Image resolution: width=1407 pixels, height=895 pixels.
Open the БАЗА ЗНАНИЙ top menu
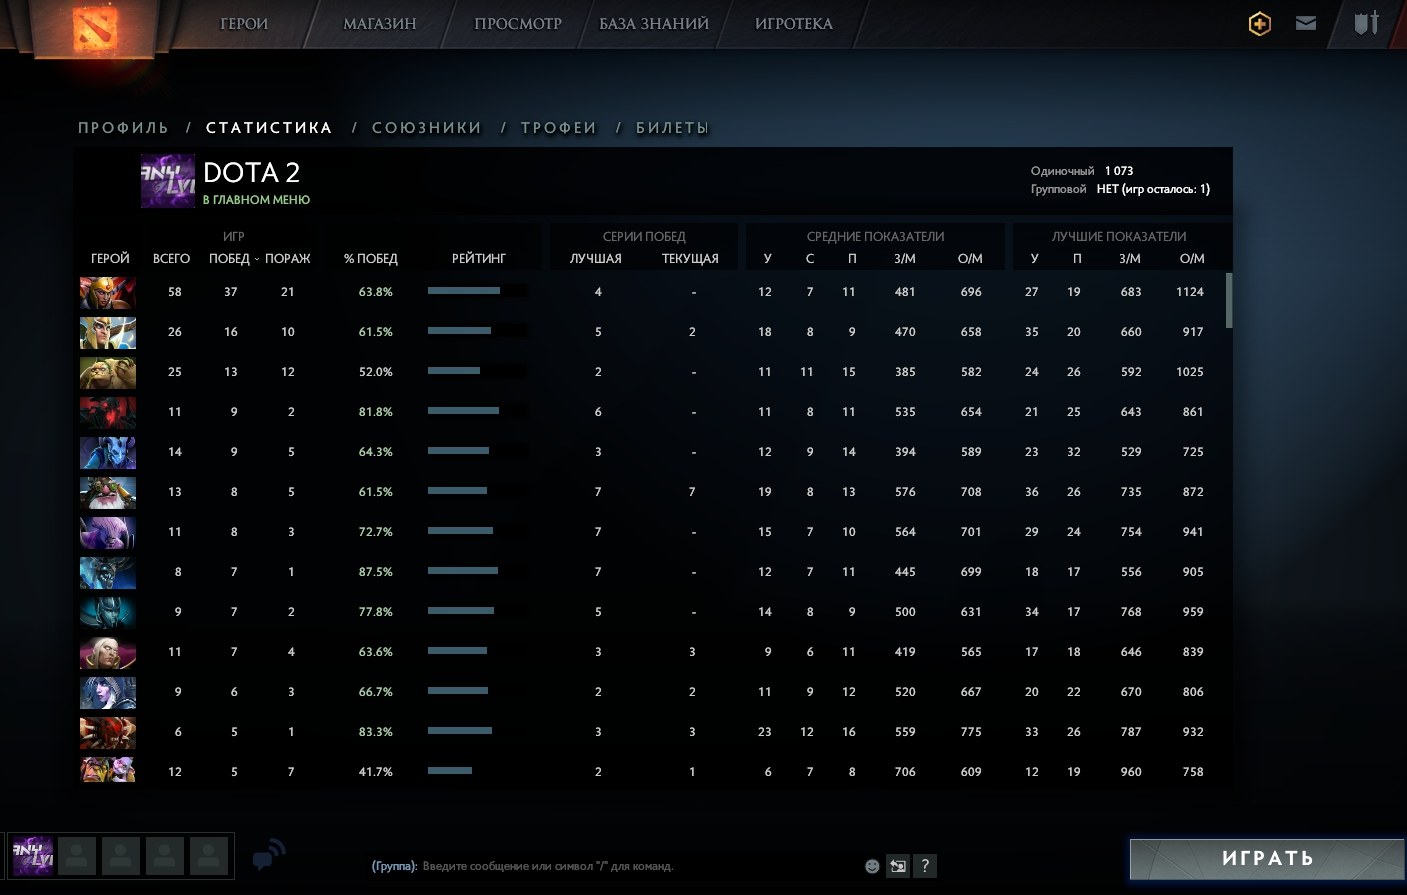(654, 24)
